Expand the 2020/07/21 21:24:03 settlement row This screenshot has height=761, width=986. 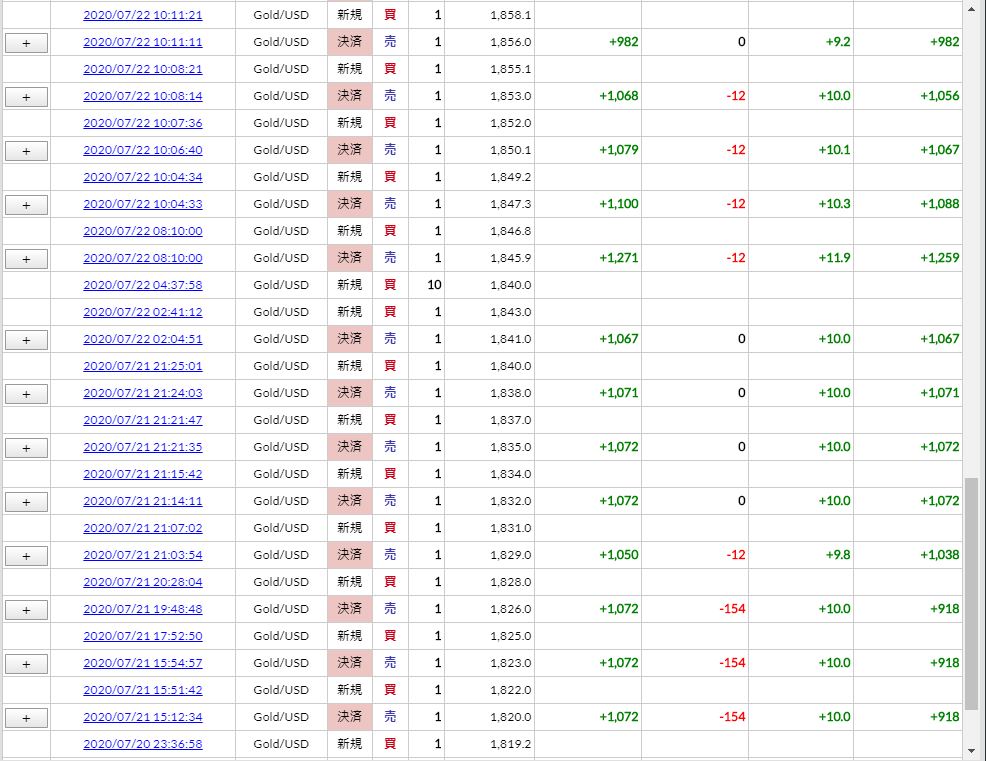point(26,394)
